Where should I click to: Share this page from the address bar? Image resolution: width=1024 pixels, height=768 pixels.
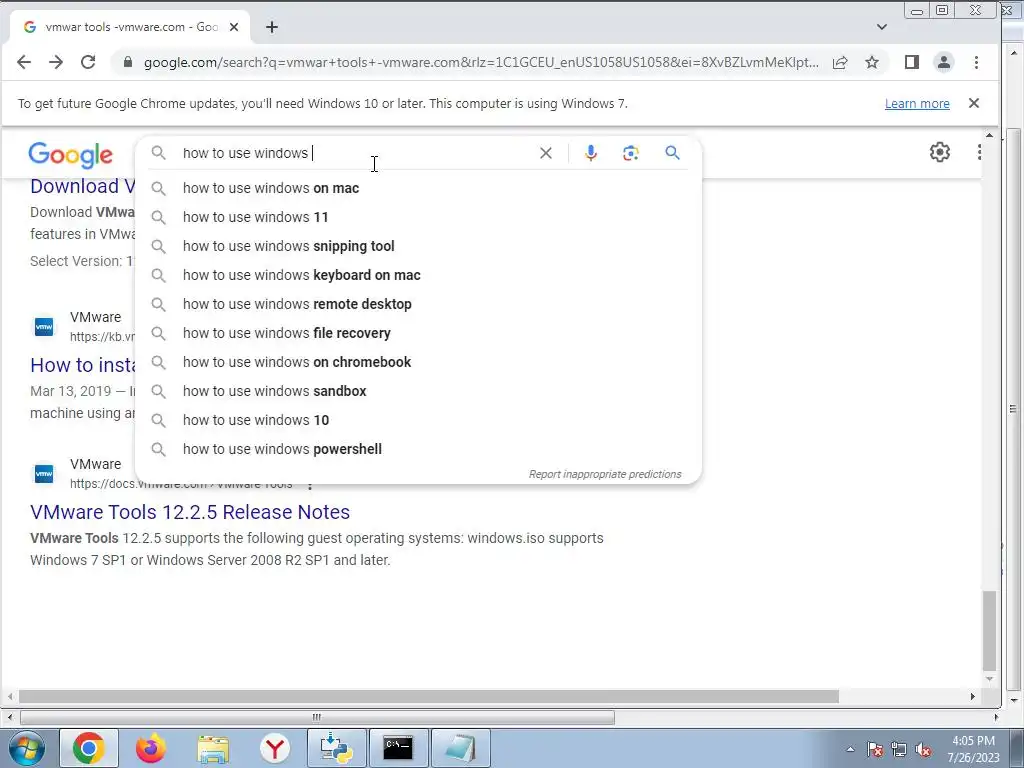(x=840, y=62)
